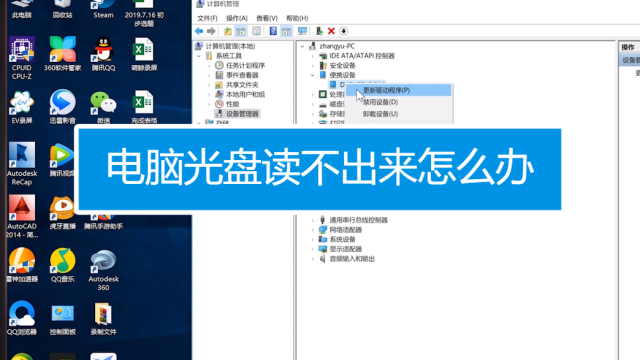Click the blue Help question mark icon
Screen dimensions: 640x360
[x=273, y=31]
